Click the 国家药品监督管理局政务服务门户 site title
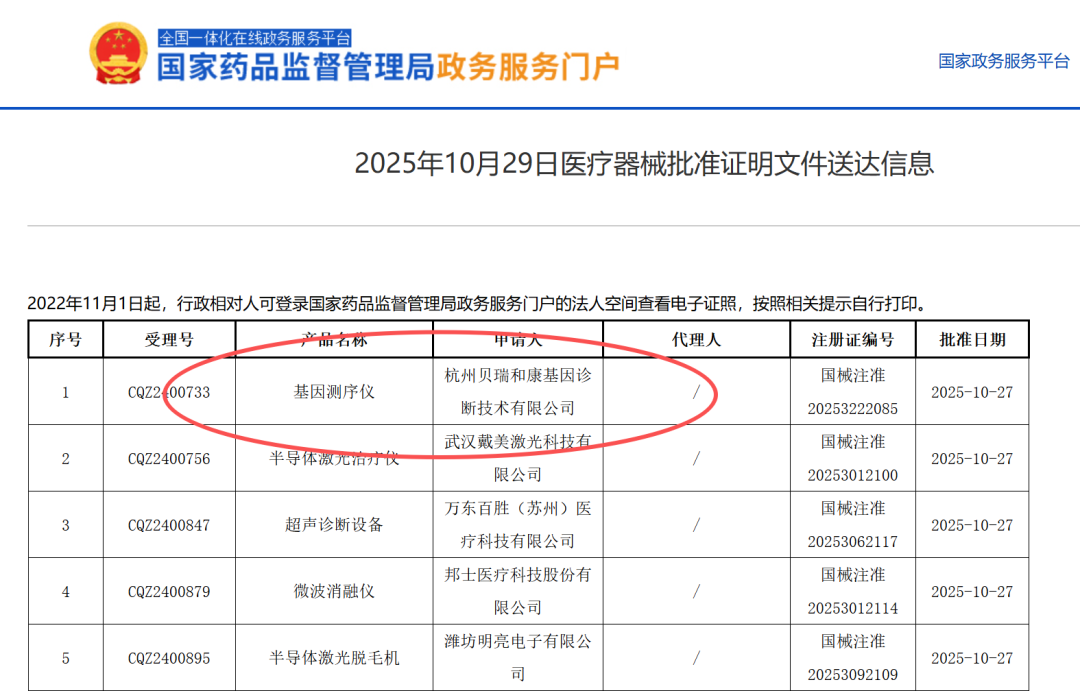The image size is (1080, 691). [x=388, y=68]
